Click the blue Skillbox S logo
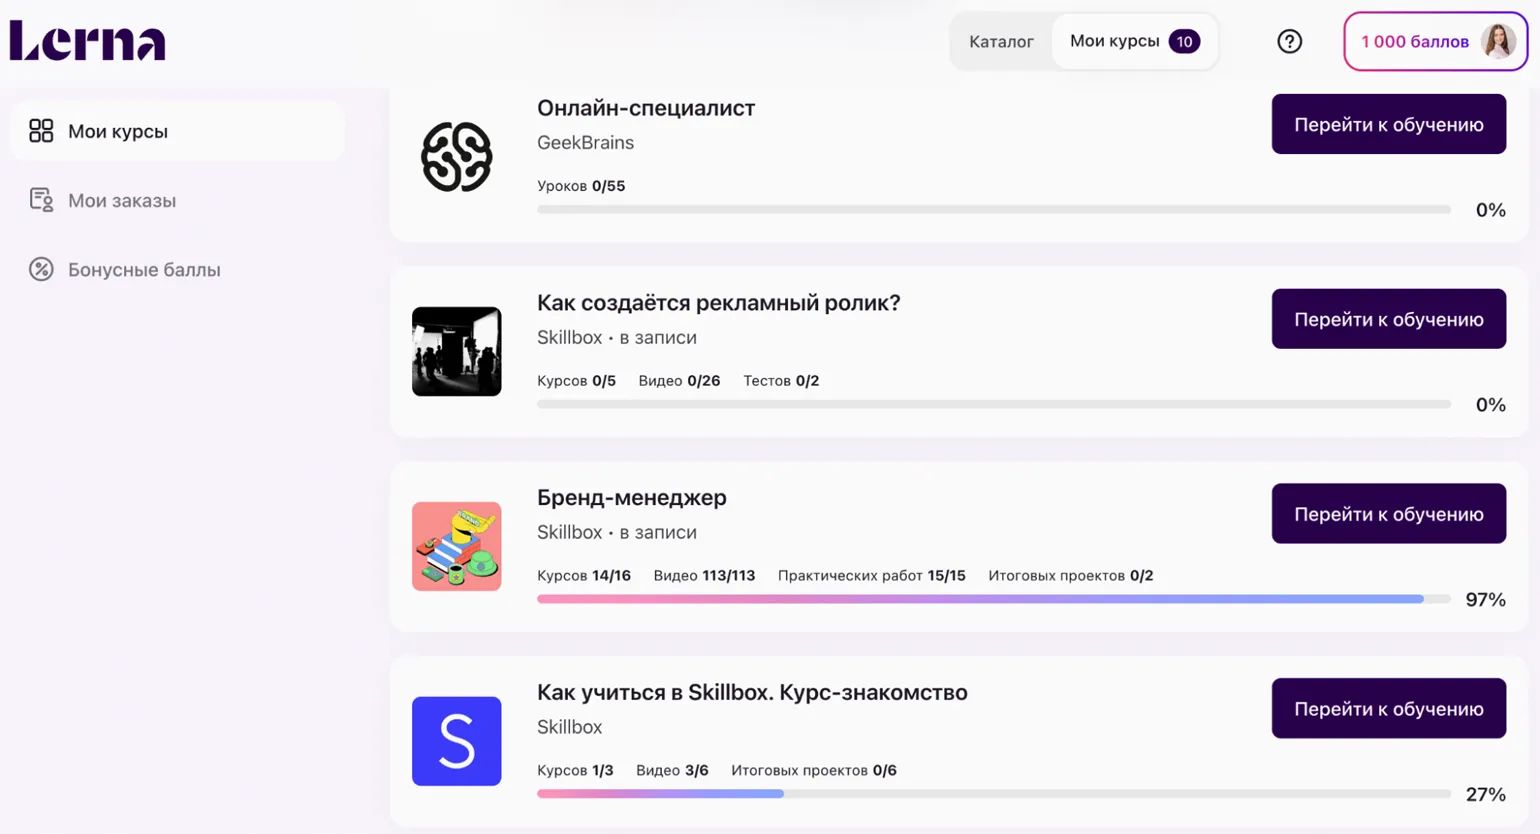This screenshot has width=1540, height=834. 456,741
